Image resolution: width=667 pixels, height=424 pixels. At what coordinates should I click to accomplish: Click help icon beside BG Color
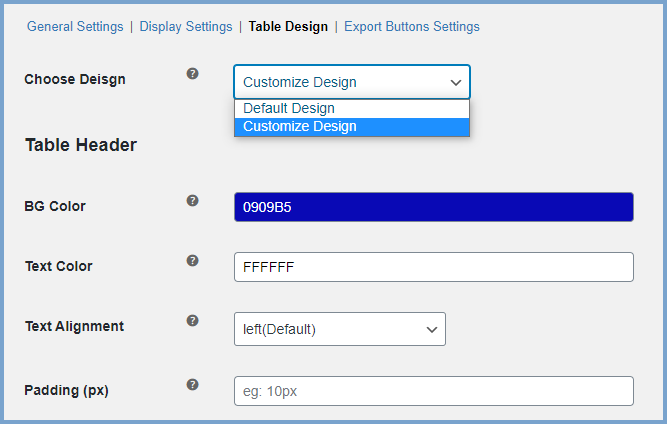[x=192, y=200]
